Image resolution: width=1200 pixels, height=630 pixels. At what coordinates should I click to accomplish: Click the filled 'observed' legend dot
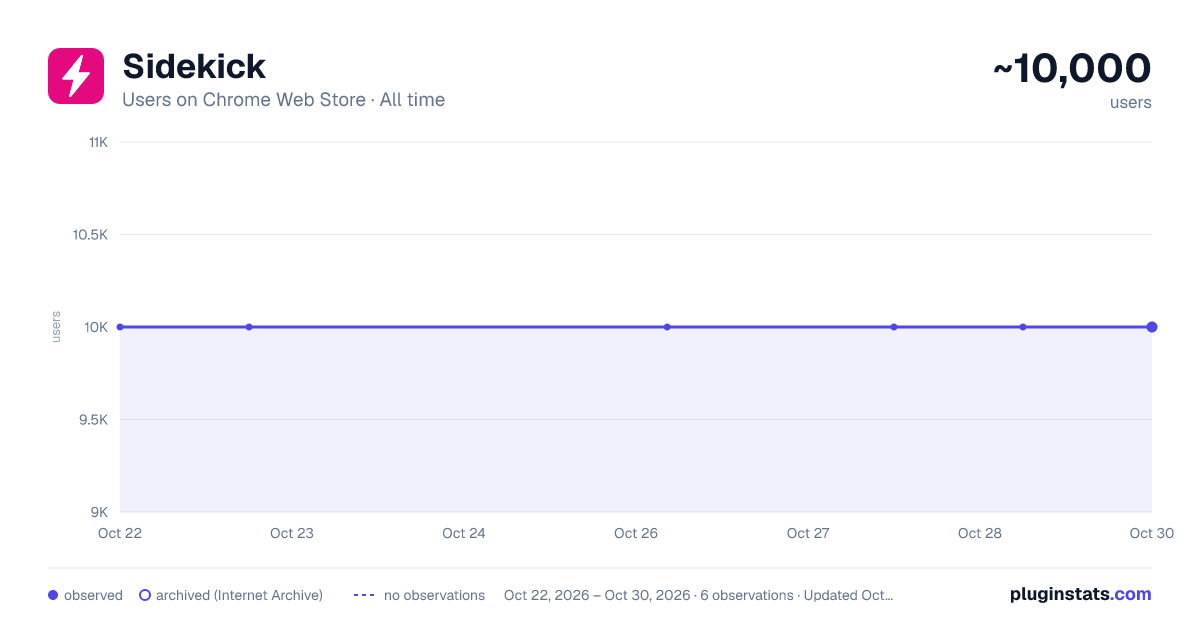[53, 595]
